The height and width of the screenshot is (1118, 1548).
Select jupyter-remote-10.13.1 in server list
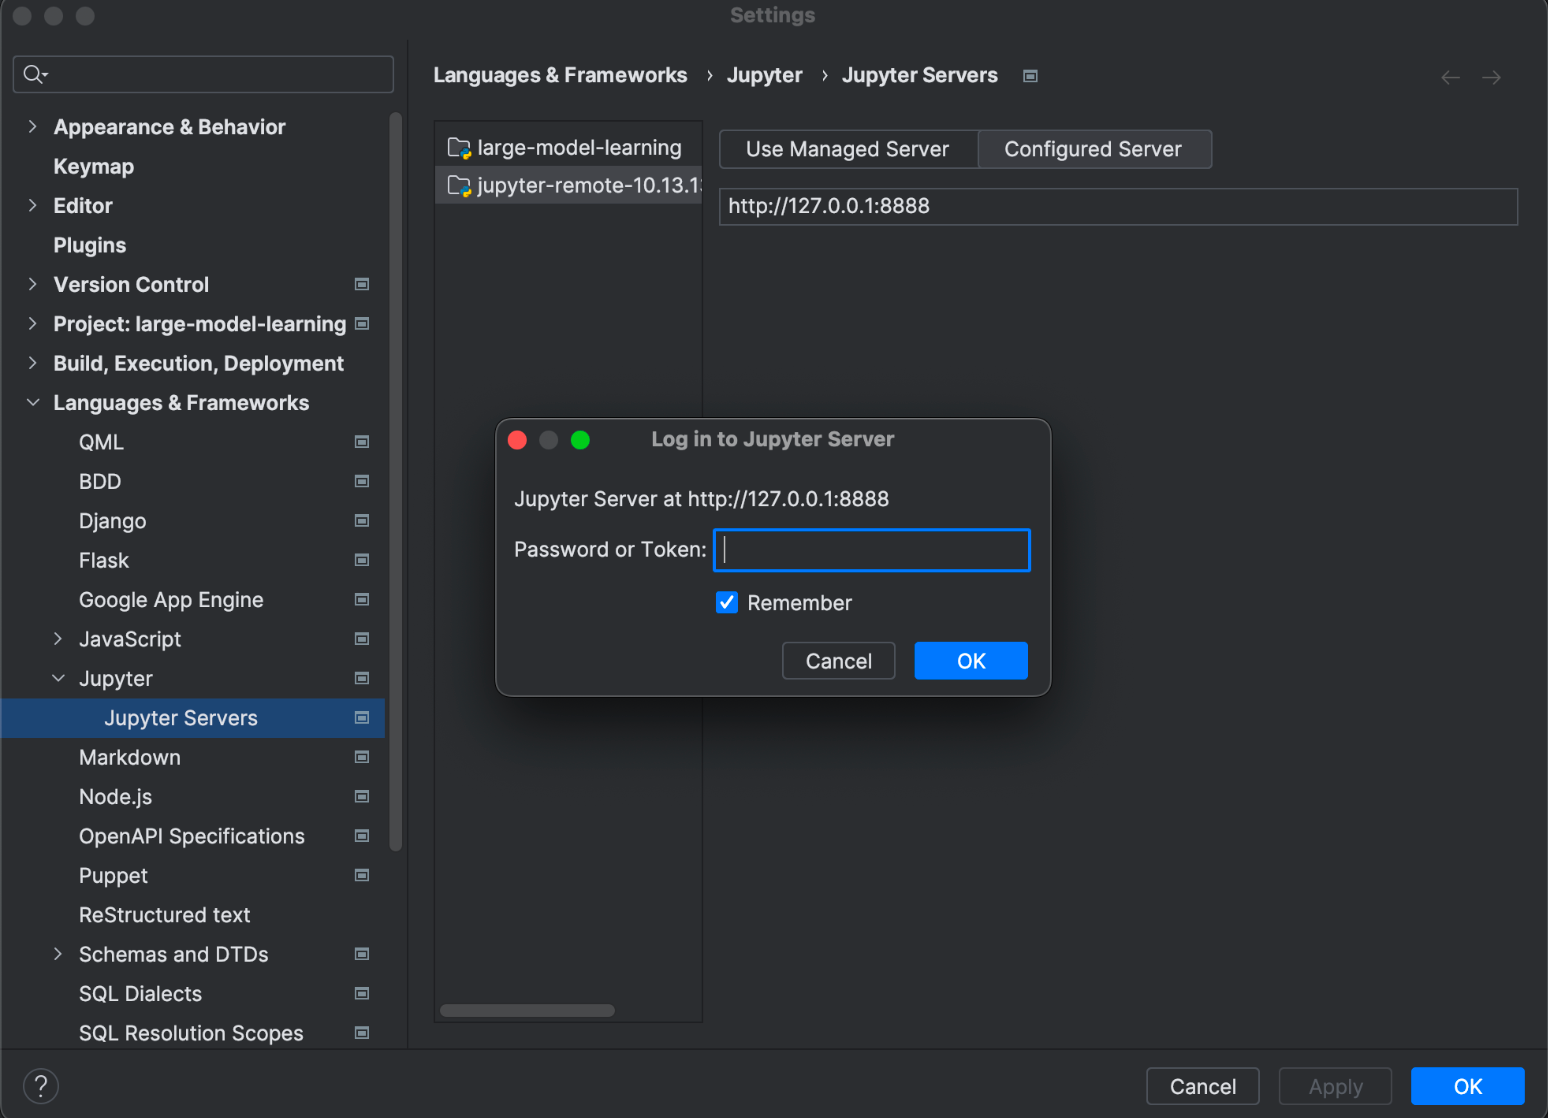569,186
